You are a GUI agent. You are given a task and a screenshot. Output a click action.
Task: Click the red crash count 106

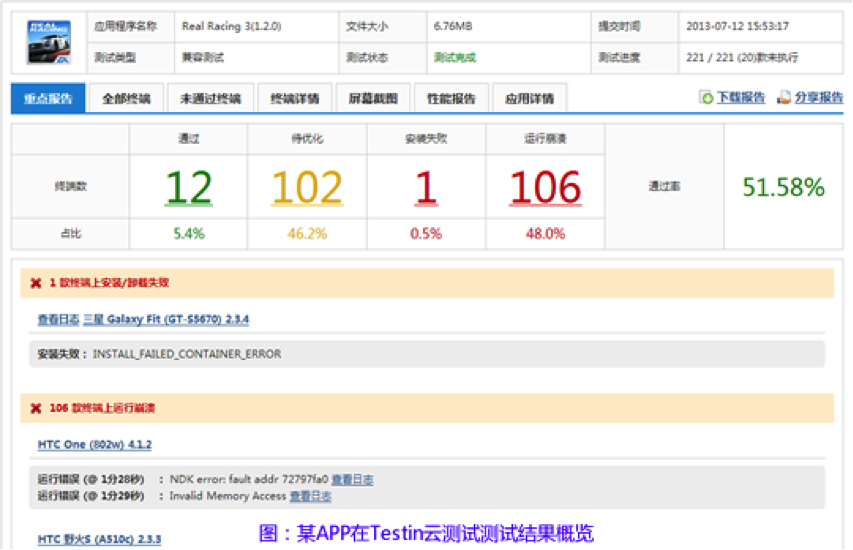(546, 187)
